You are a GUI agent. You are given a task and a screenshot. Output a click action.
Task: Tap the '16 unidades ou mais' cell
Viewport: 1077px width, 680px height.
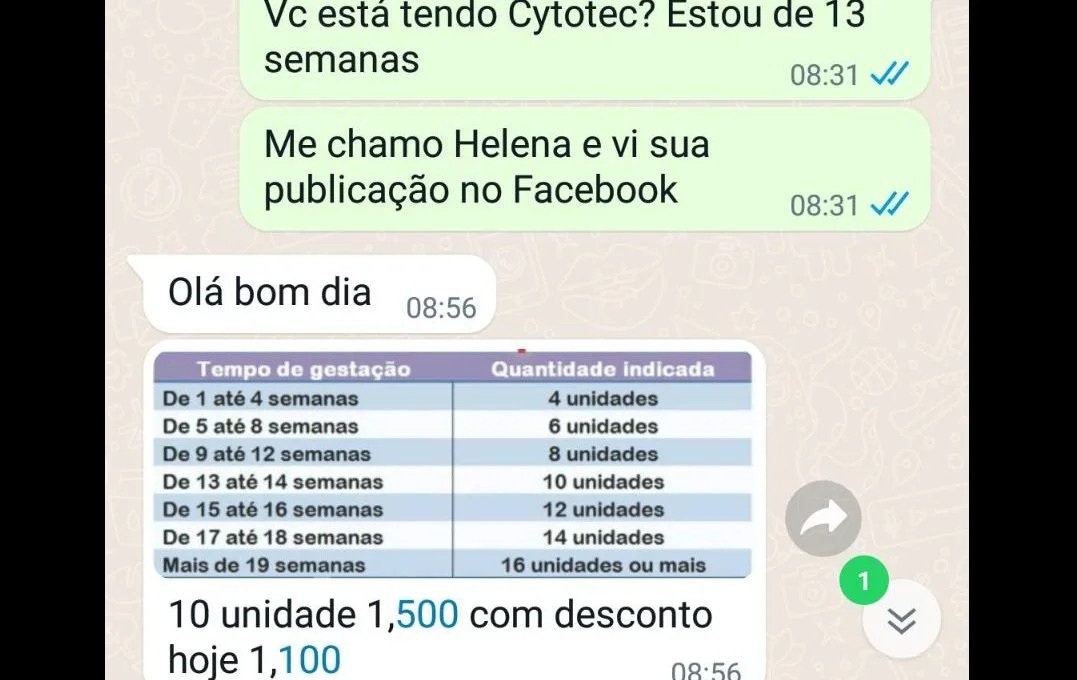point(603,565)
